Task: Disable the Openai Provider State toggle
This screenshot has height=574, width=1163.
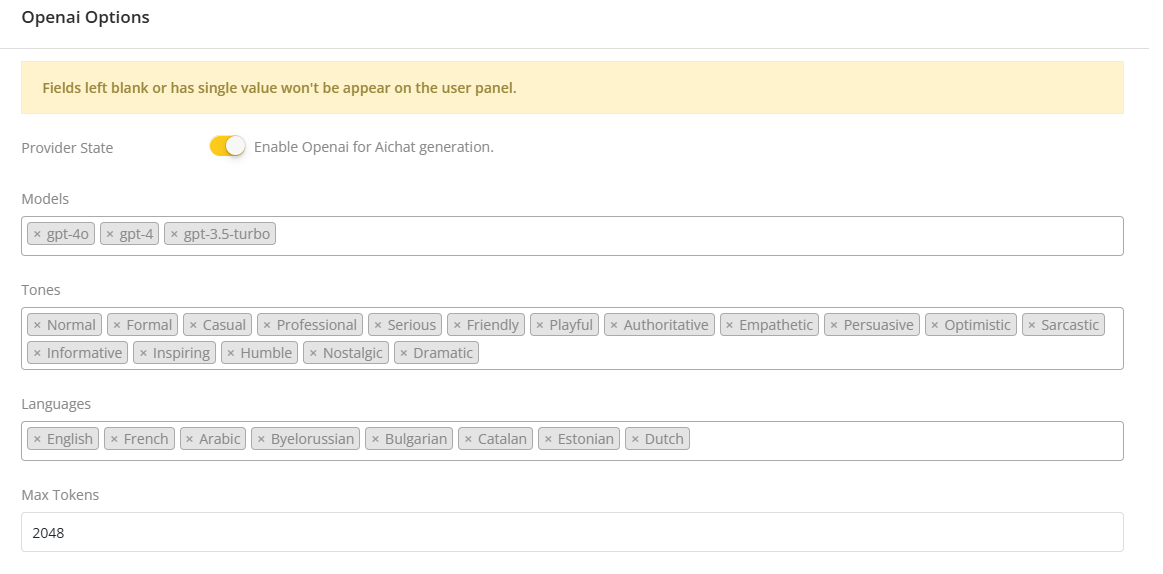Action: 227,146
